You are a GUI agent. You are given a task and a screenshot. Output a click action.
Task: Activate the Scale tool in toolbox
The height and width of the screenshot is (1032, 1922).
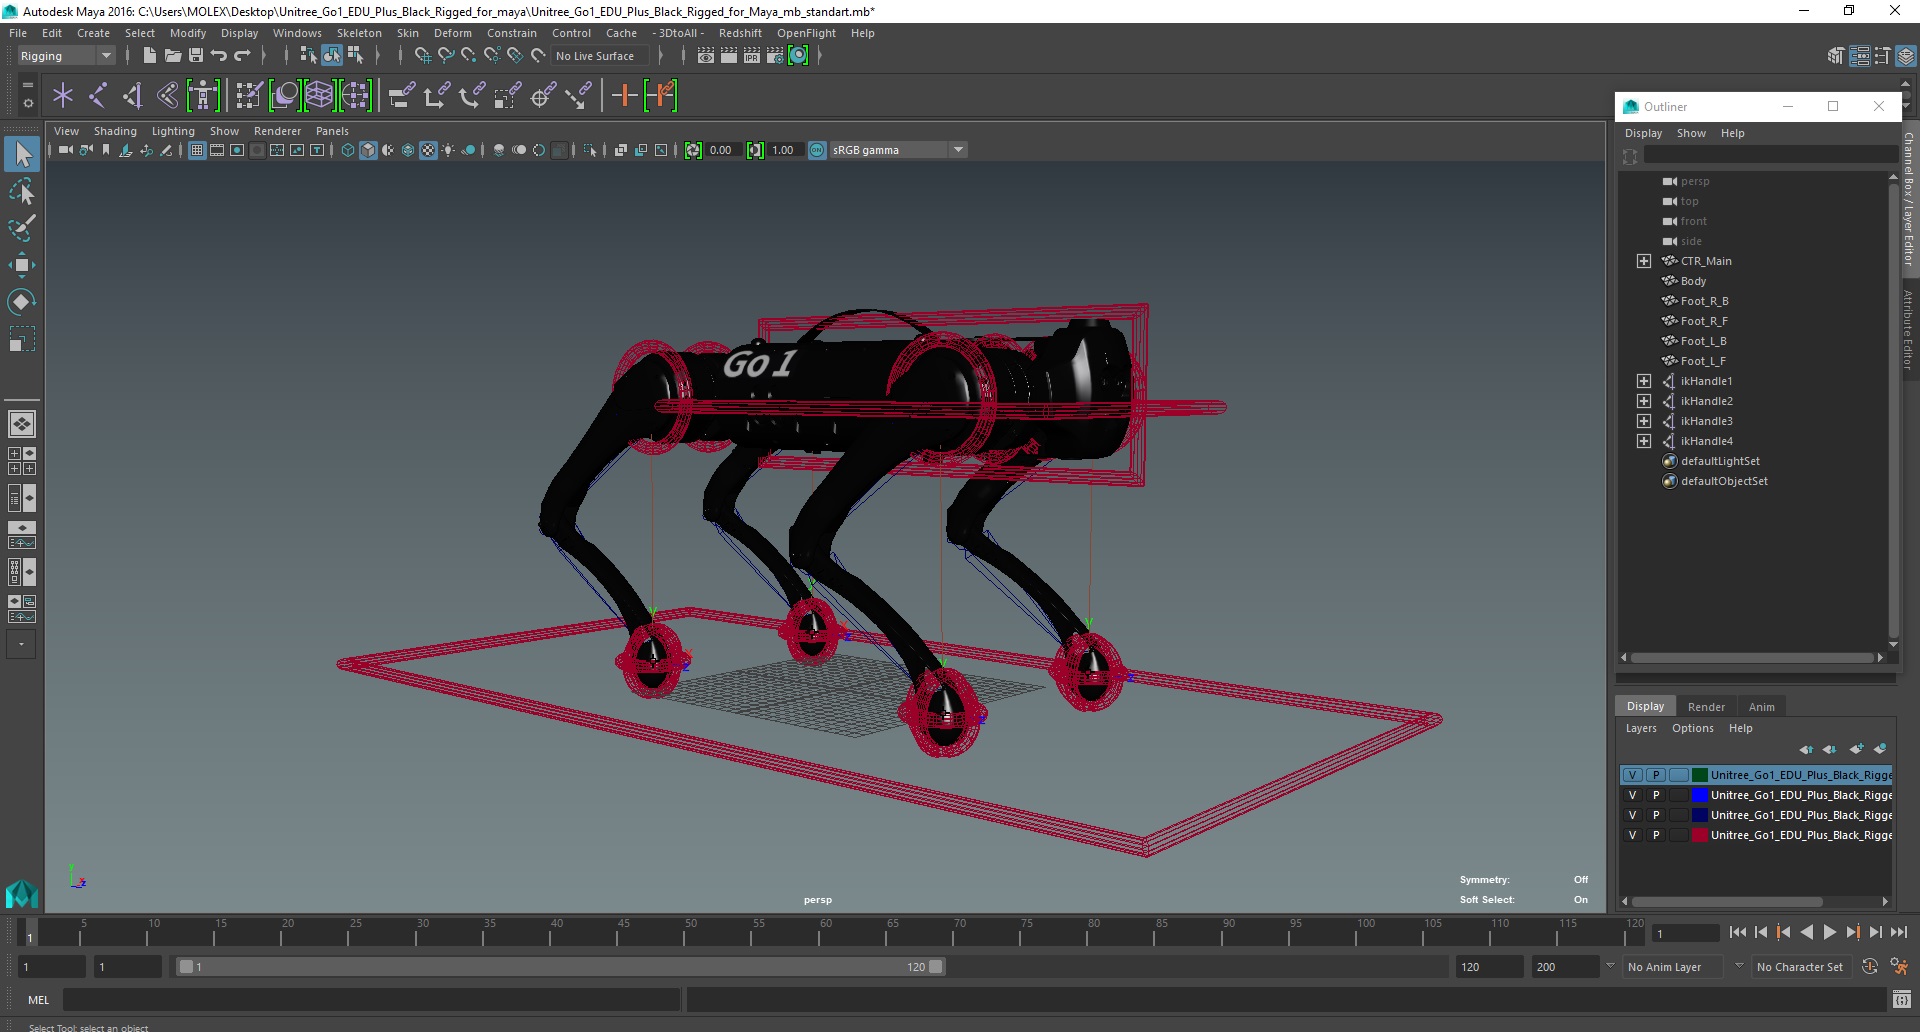[22, 339]
